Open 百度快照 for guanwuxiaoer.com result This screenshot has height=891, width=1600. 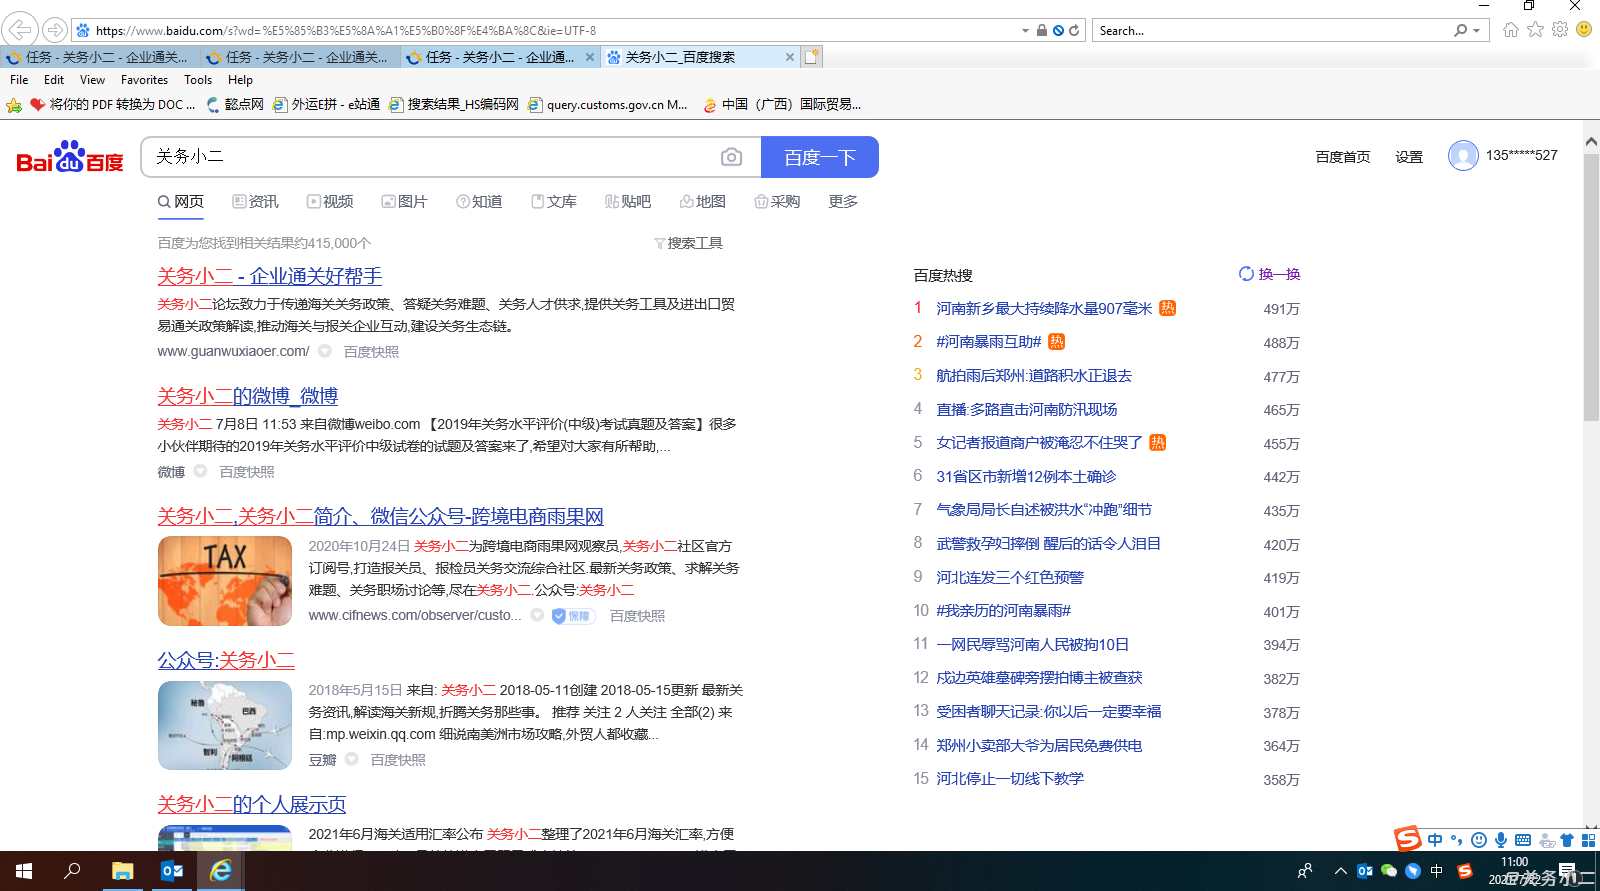coord(371,352)
